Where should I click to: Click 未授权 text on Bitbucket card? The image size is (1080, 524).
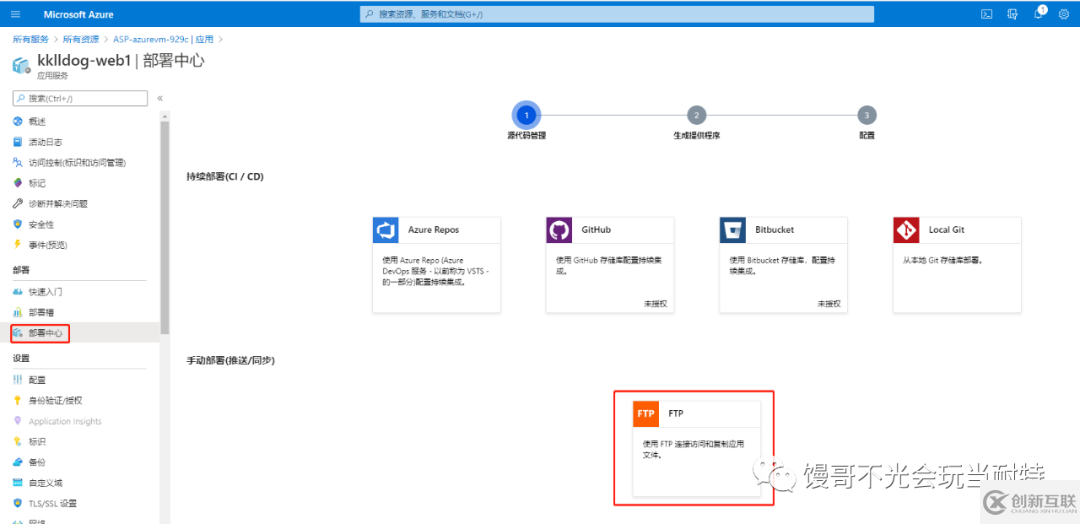click(x=829, y=304)
